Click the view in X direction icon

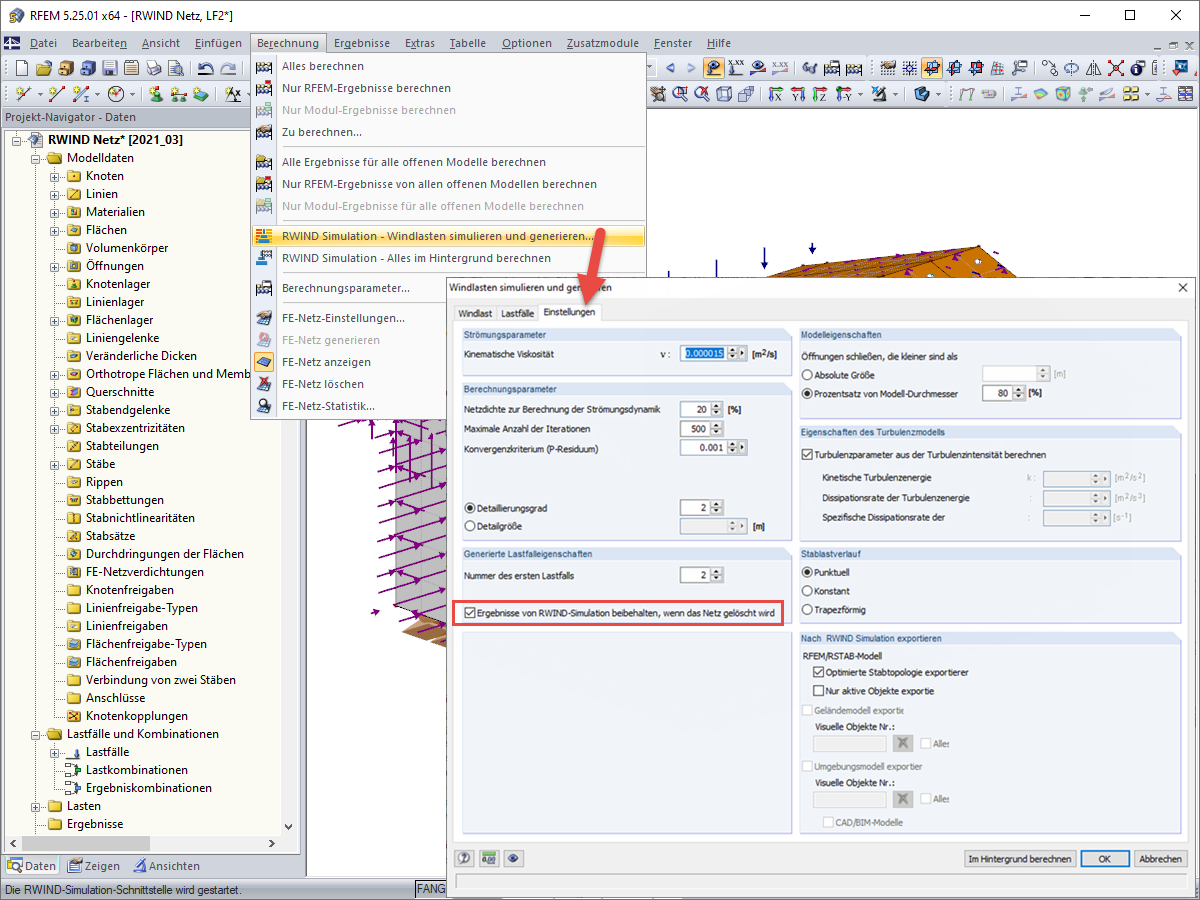point(775,93)
